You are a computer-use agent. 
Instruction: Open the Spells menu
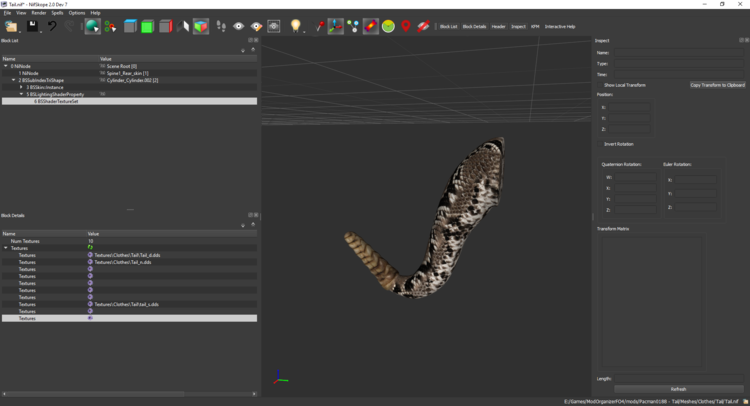pyautogui.click(x=57, y=13)
